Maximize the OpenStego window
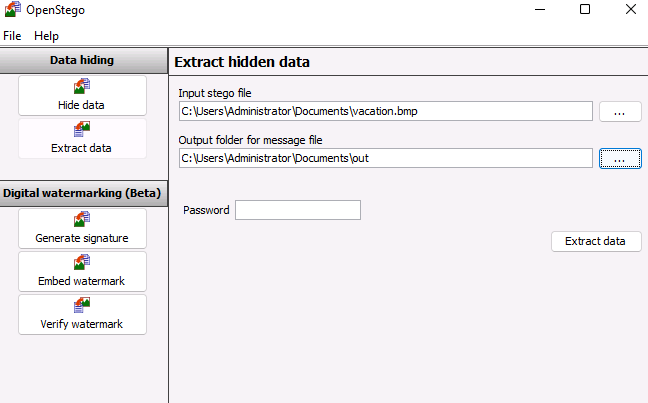Screen dimensions: 648x403 pyautogui.click(x=585, y=10)
